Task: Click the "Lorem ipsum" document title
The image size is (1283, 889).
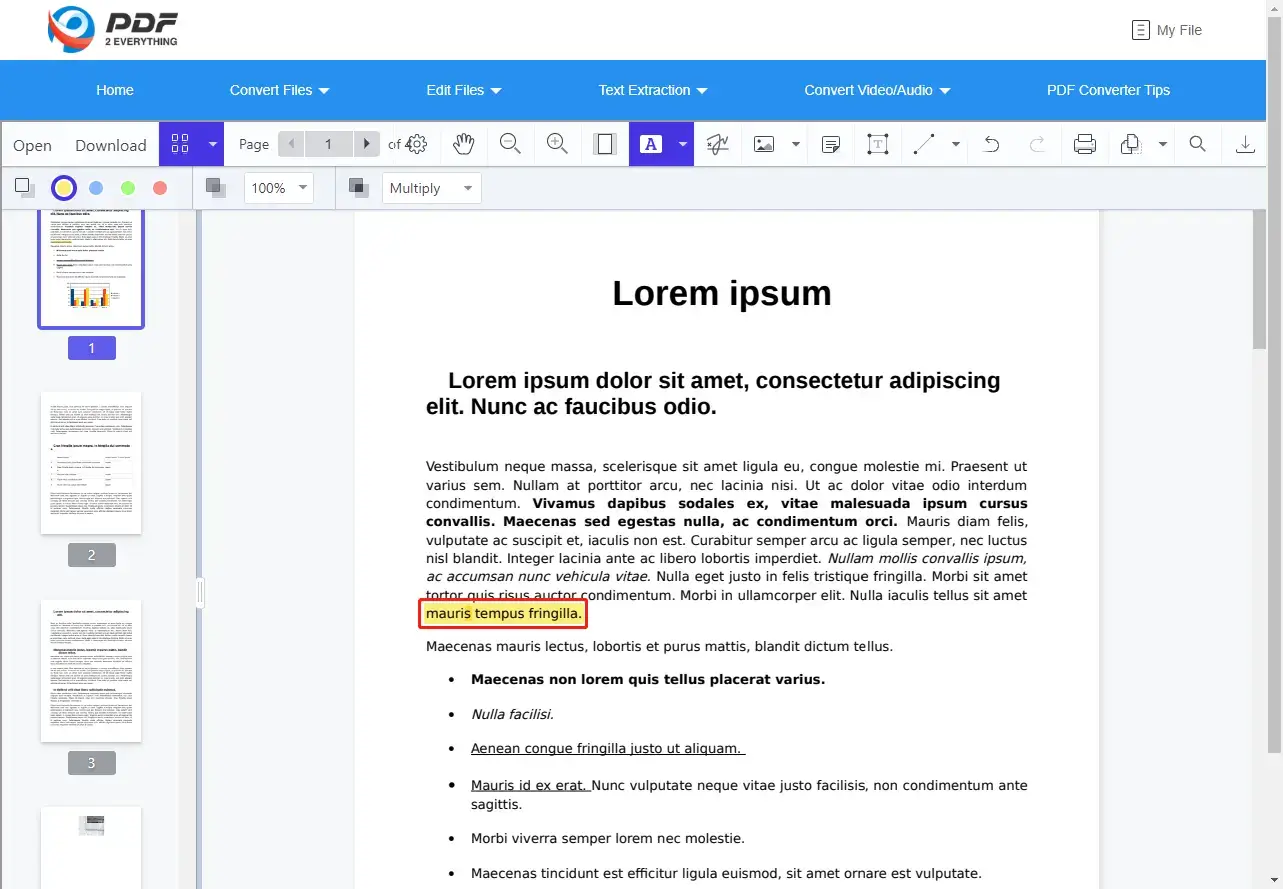Action: [722, 293]
